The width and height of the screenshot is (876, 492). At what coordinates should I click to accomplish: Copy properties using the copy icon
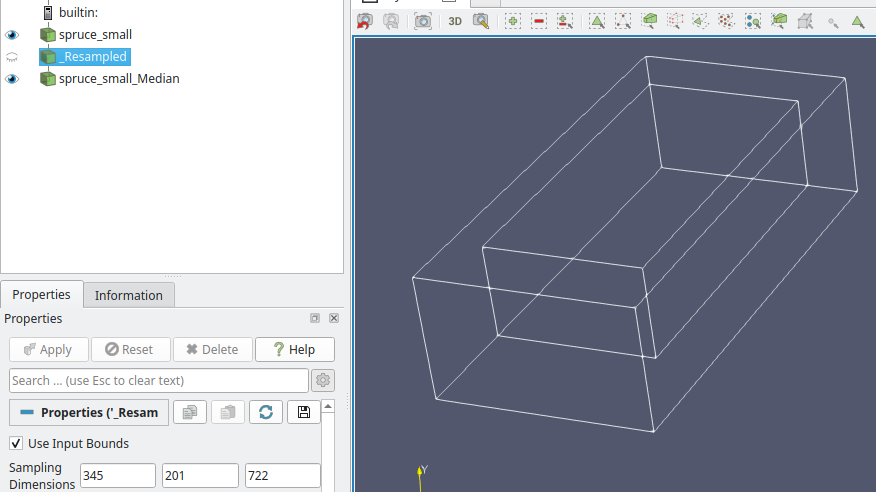pos(189,412)
